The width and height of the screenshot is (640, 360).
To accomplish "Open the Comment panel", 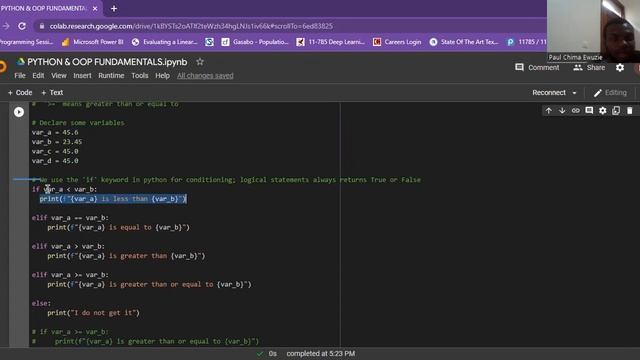I will point(537,68).
